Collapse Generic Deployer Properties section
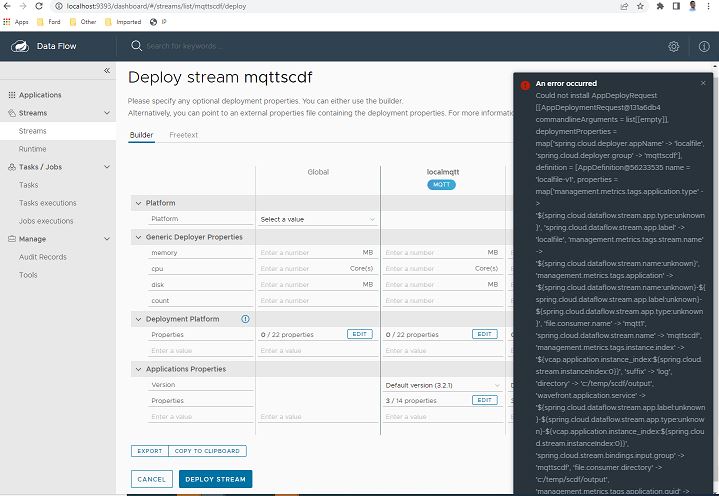Image resolution: width=719 pixels, height=496 pixels. [x=138, y=237]
